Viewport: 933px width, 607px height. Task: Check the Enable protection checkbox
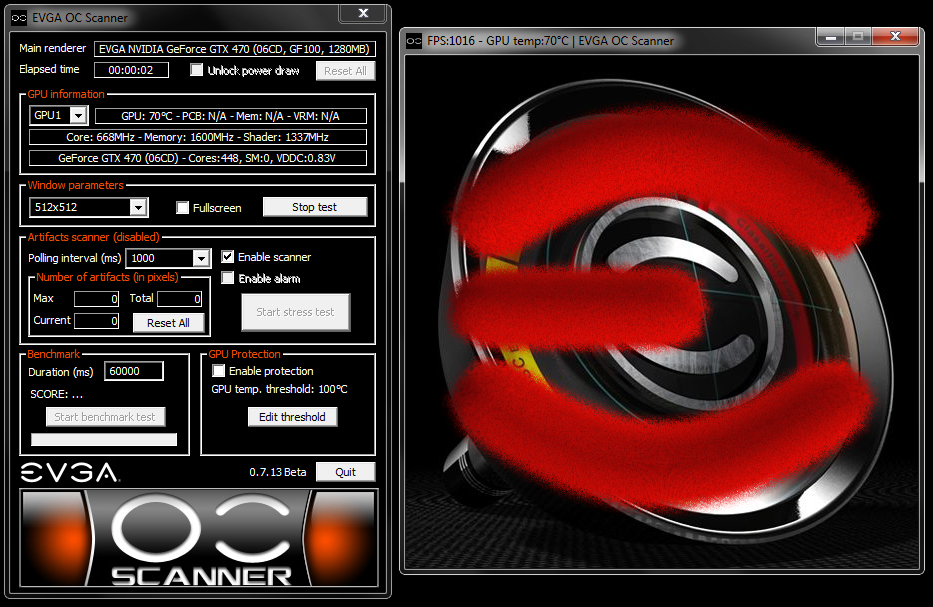tap(218, 371)
